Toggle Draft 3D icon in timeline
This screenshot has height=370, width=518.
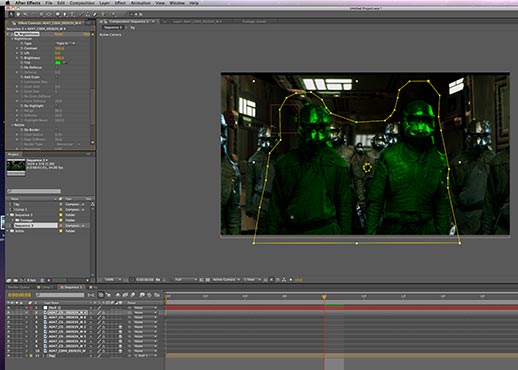click(108, 295)
